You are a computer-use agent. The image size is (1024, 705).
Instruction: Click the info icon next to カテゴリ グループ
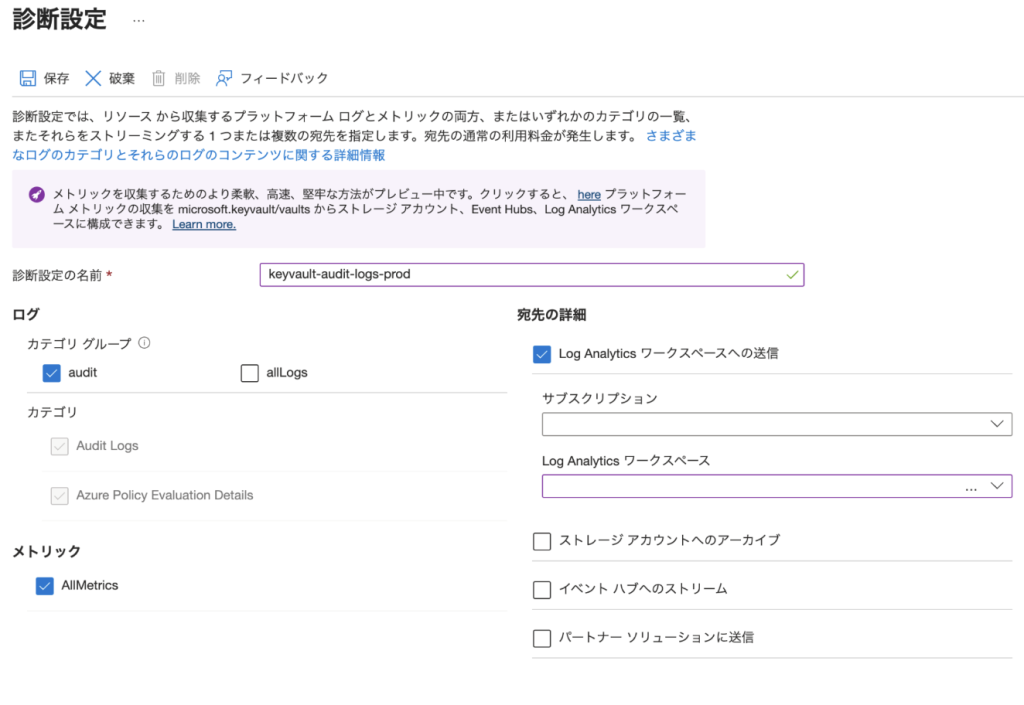pos(144,343)
